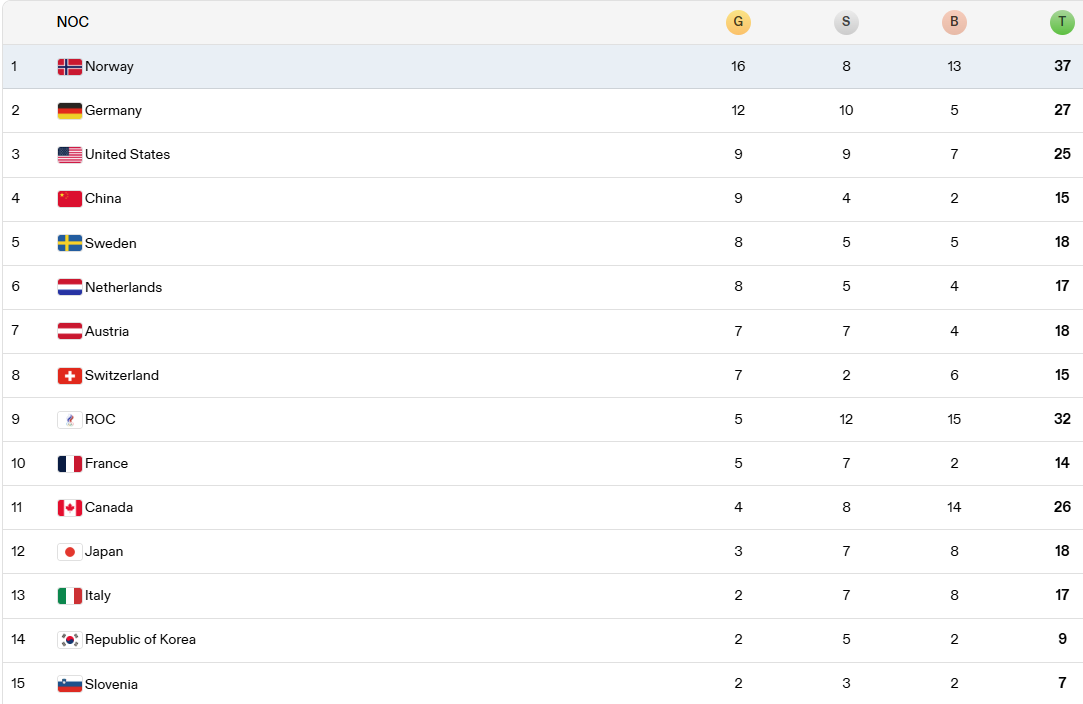Click the gold medal G column icon

(x=738, y=23)
